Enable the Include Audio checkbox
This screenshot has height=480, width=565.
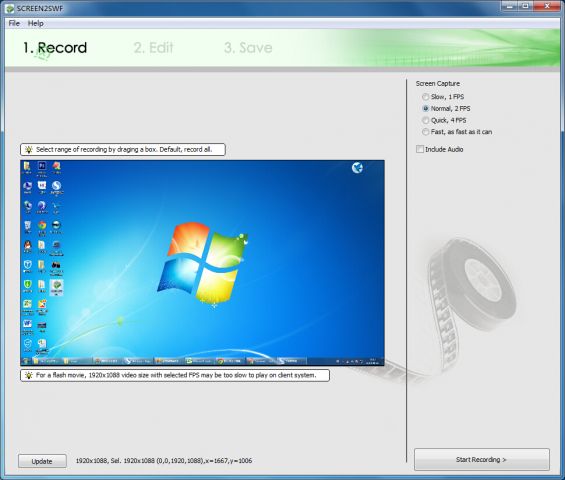(420, 149)
